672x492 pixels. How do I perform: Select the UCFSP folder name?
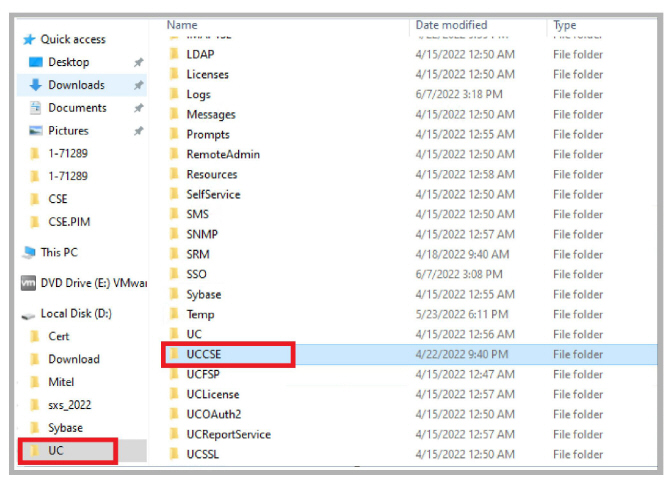point(203,374)
